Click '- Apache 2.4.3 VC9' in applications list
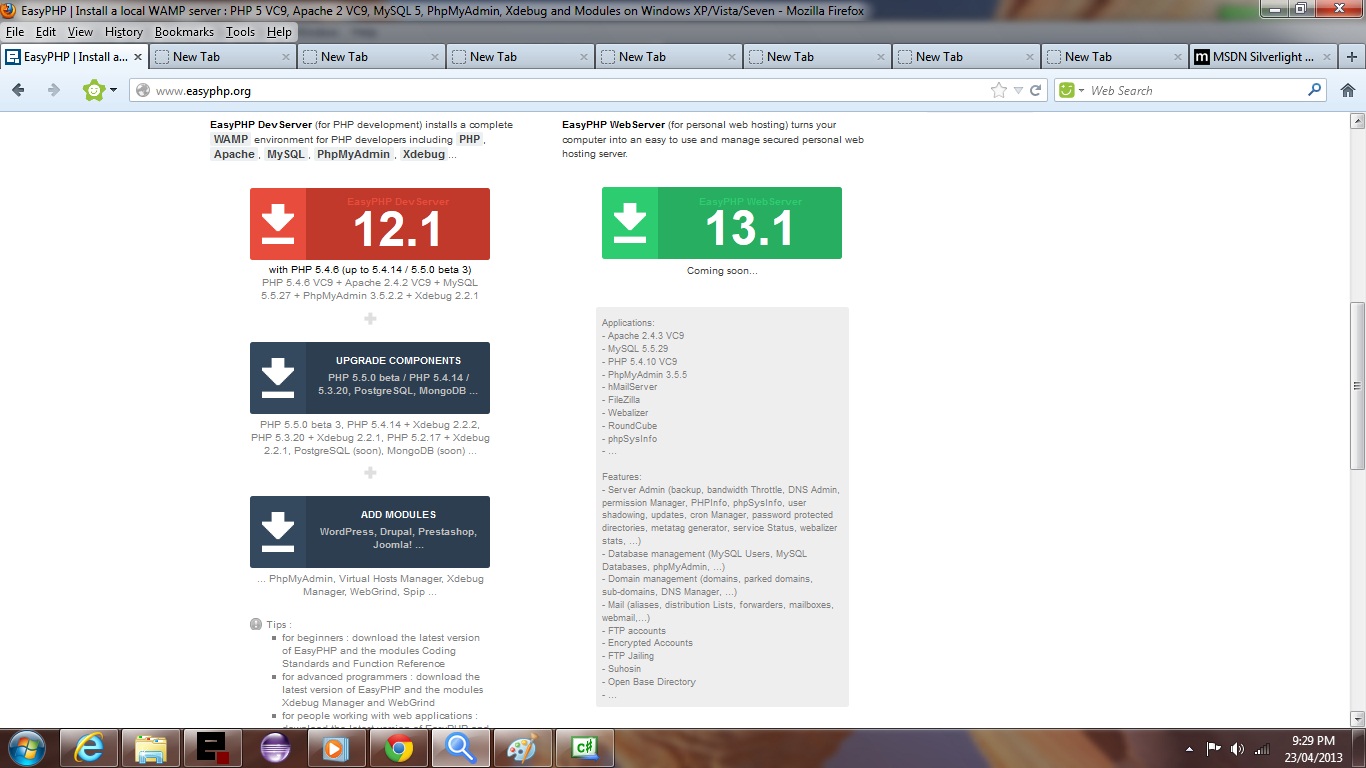Image resolution: width=1366 pixels, height=768 pixels. (x=643, y=336)
